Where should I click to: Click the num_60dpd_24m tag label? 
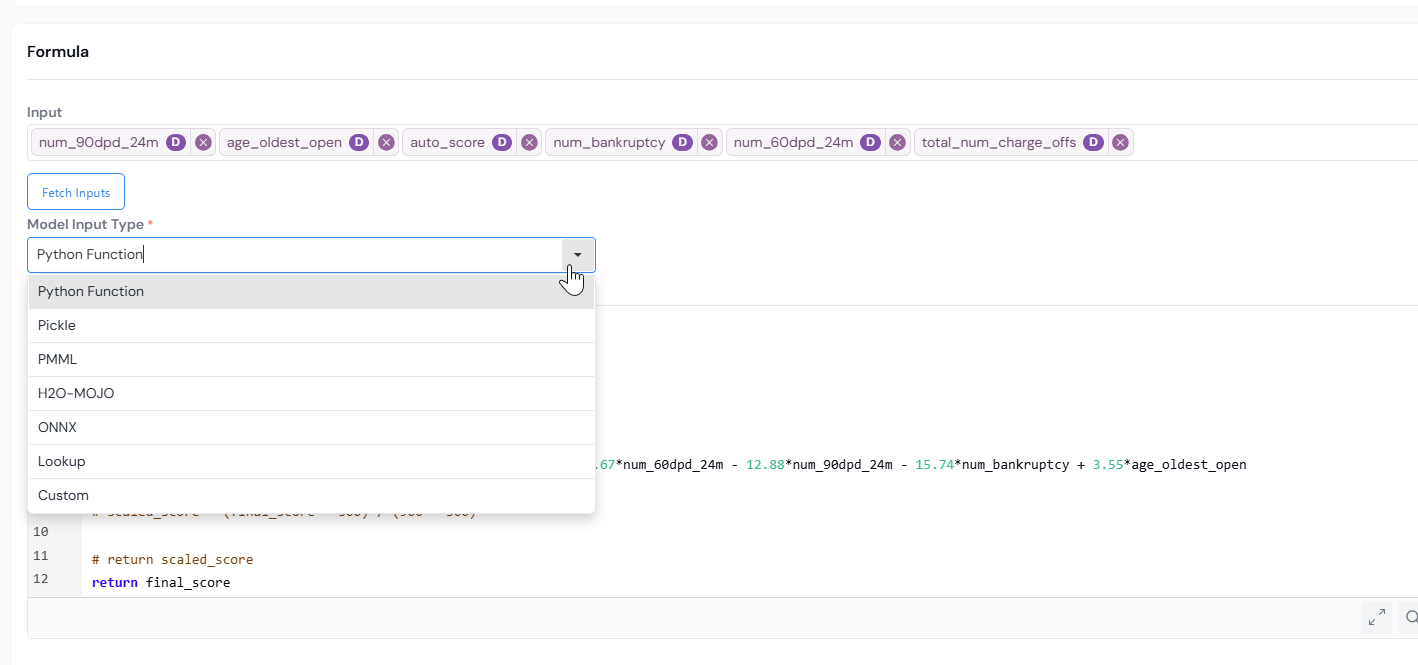tap(794, 143)
